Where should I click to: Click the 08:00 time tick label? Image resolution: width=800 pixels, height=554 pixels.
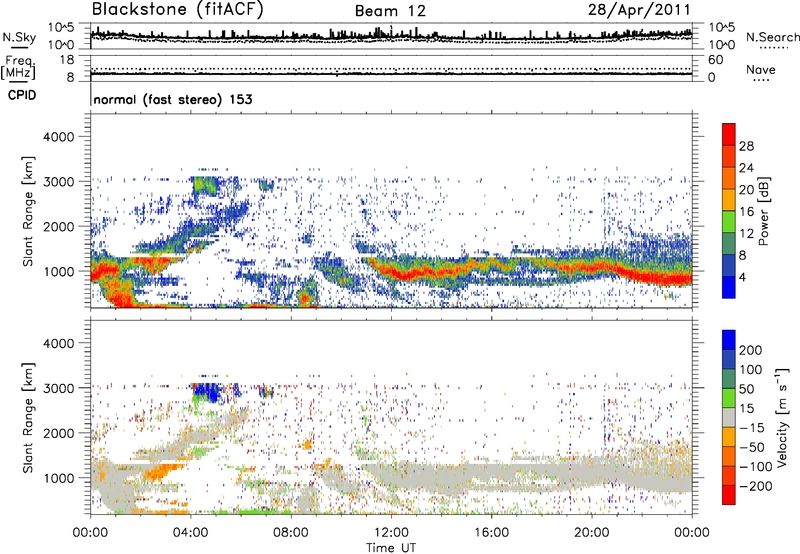pos(290,533)
